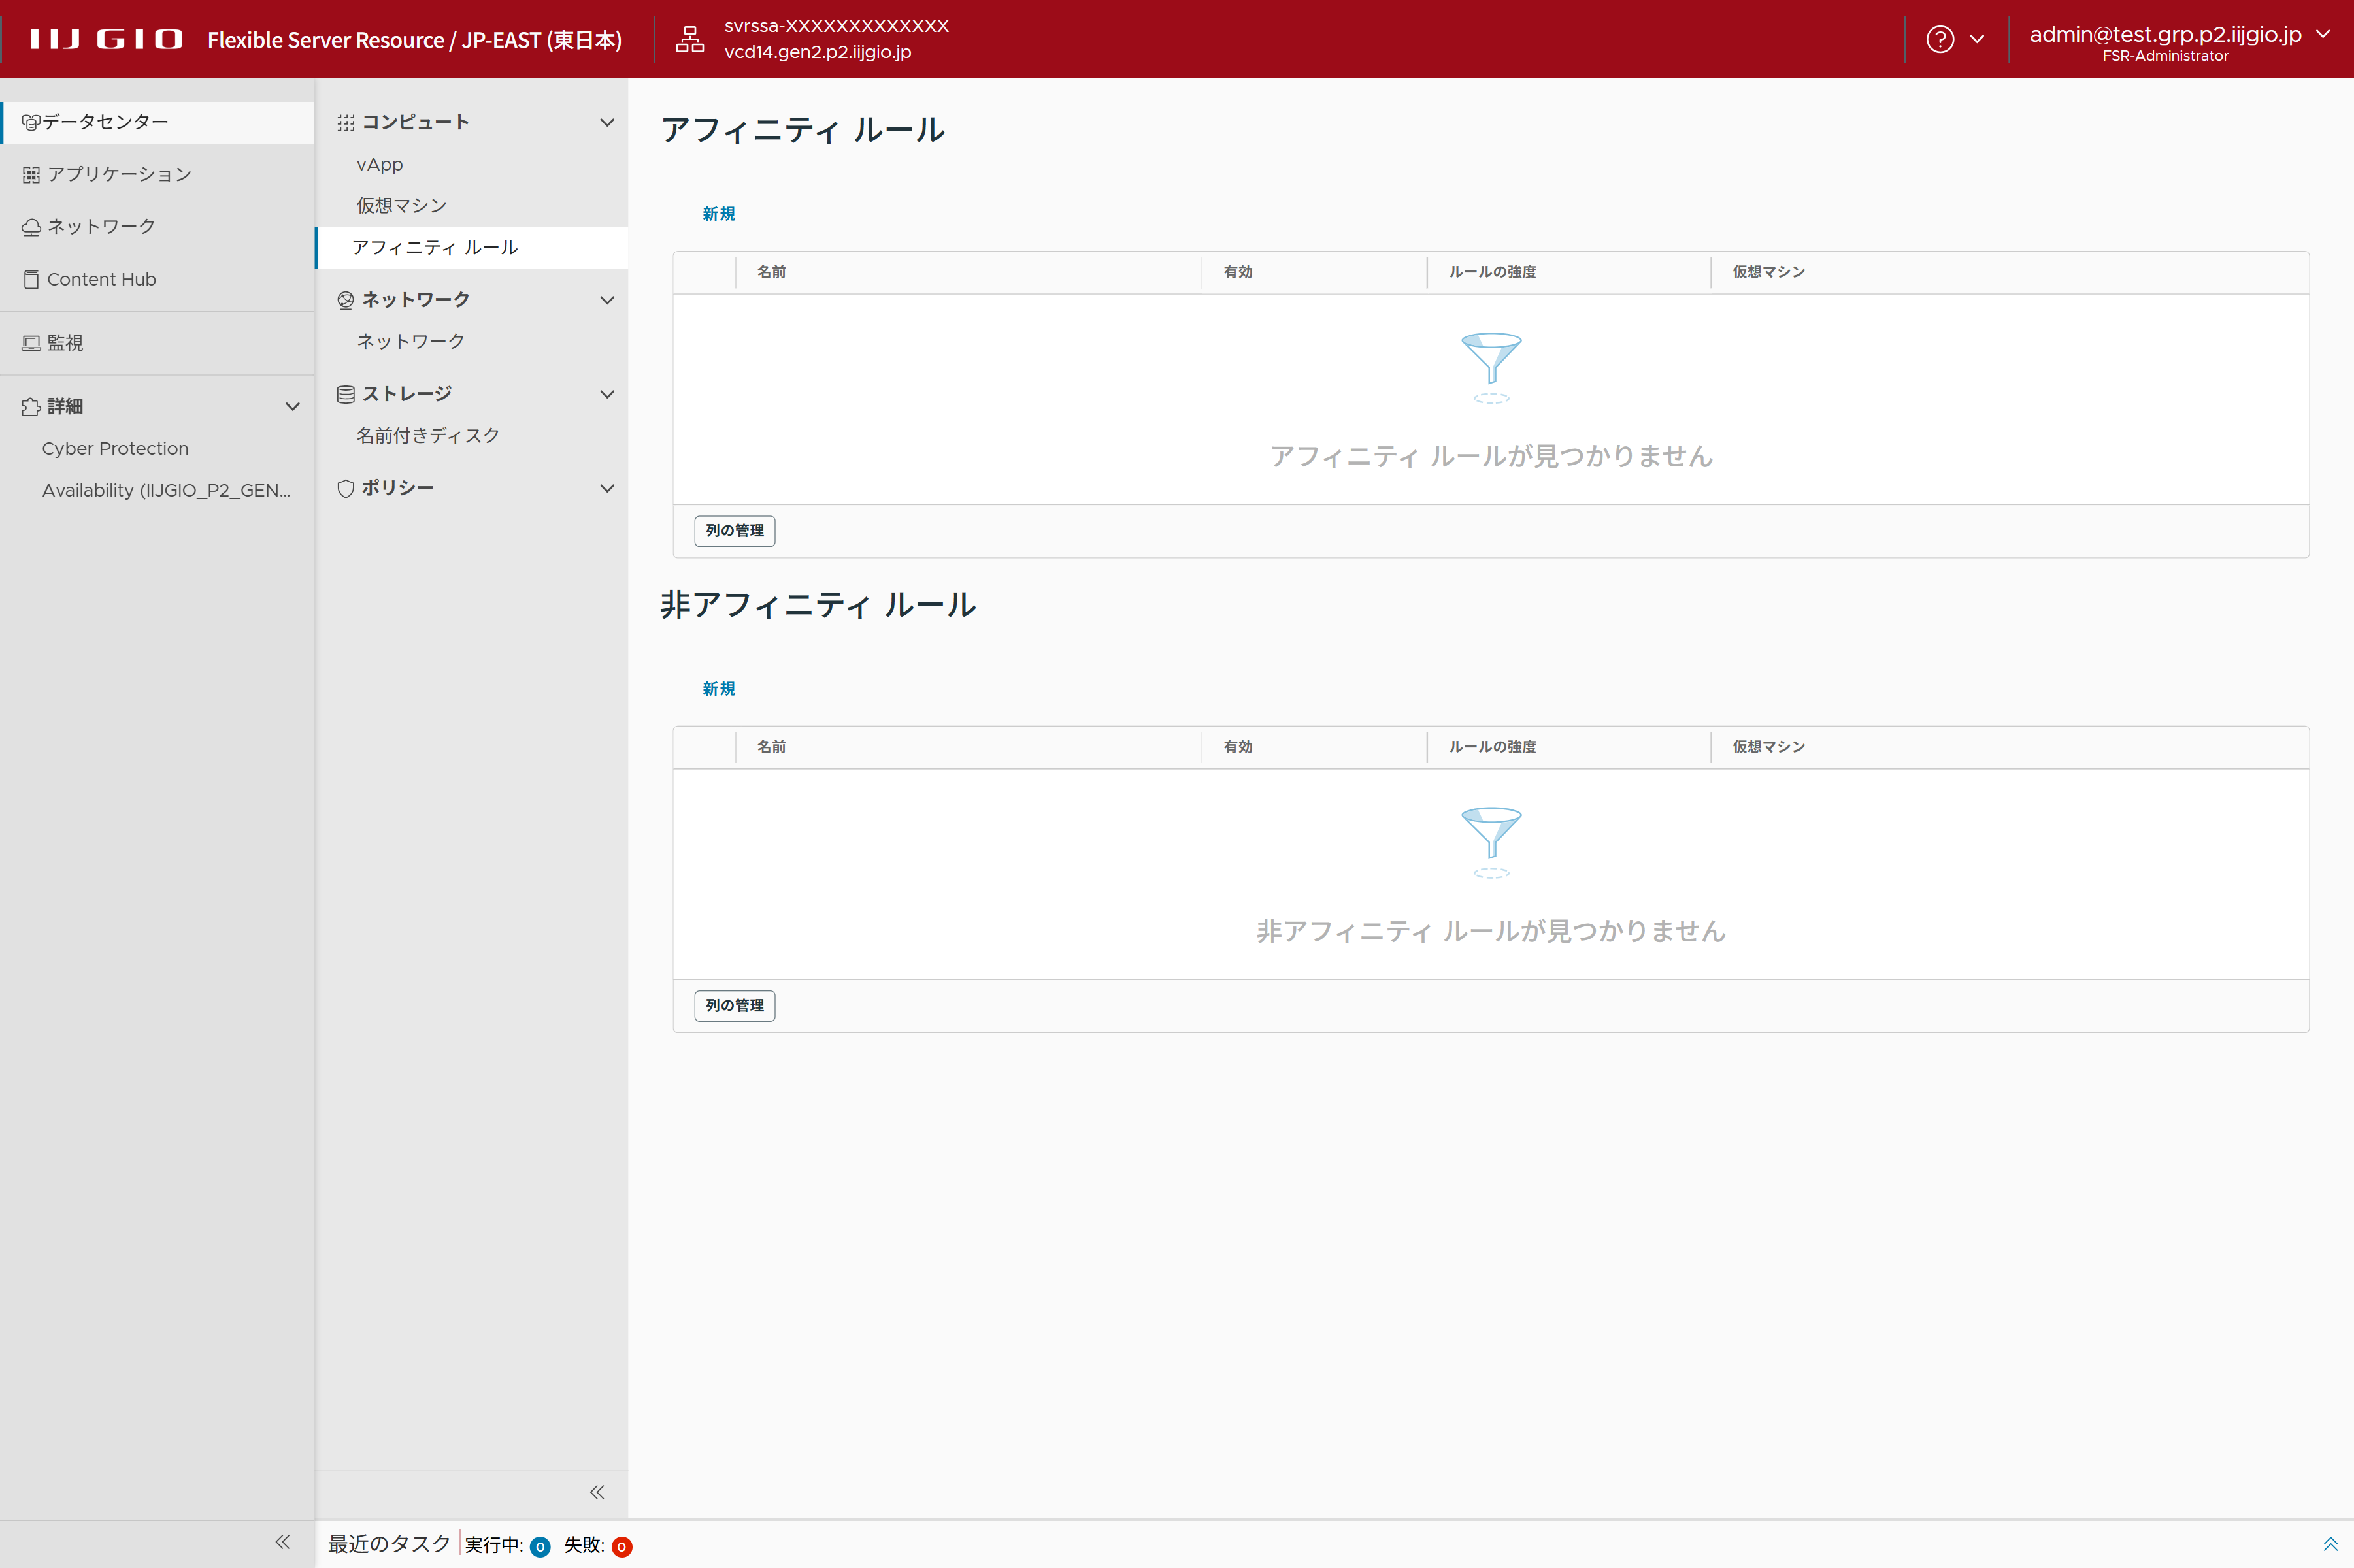Screen dimensions: 2354x1568
Task: Collapse the コンピュート section
Action: click(606, 122)
